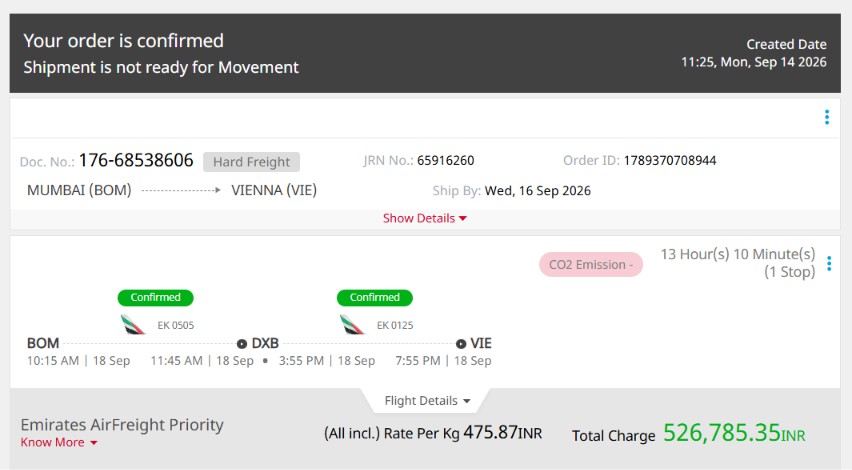
Task: Click the 13 Hour(s) 10 Minute(s) duration
Action: tap(738, 254)
